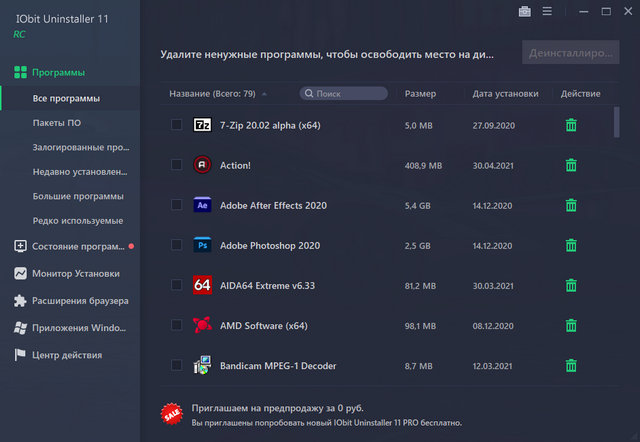Sort list by the Название column arrow
This screenshot has width=640, height=442.
tap(264, 94)
